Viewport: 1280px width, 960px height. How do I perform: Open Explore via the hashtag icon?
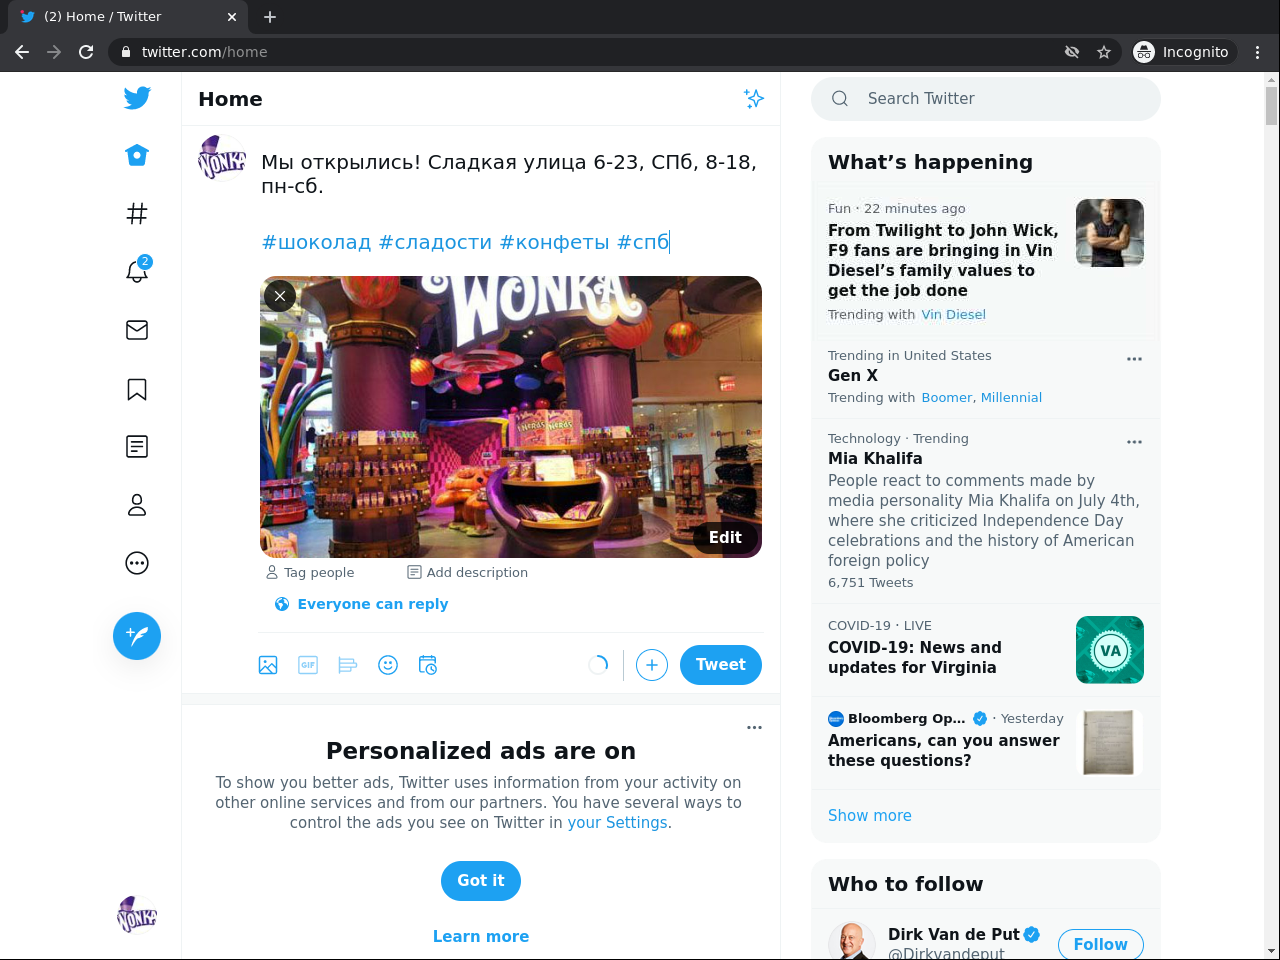137,213
